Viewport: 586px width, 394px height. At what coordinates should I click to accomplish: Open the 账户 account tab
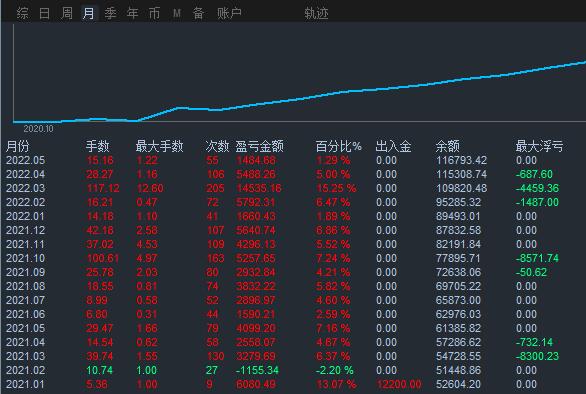[x=229, y=13]
